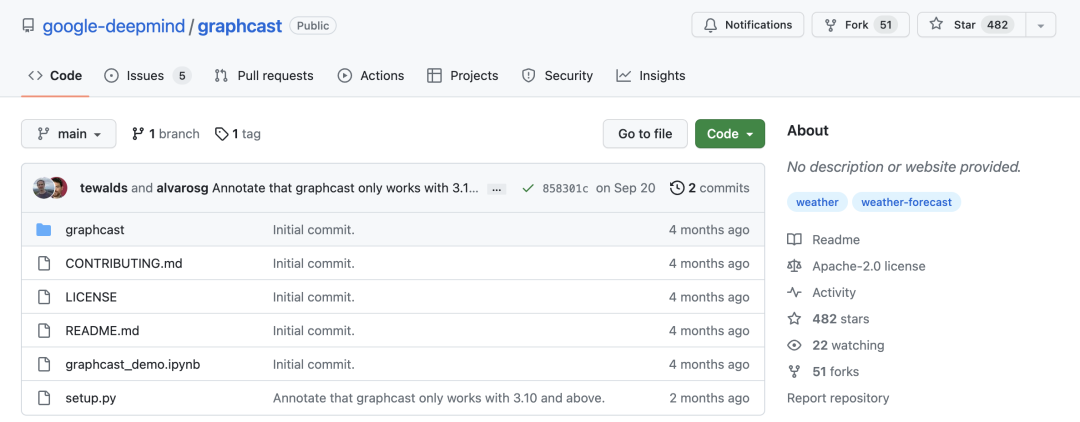Click tewalds avatar thumbnail

coord(41,188)
